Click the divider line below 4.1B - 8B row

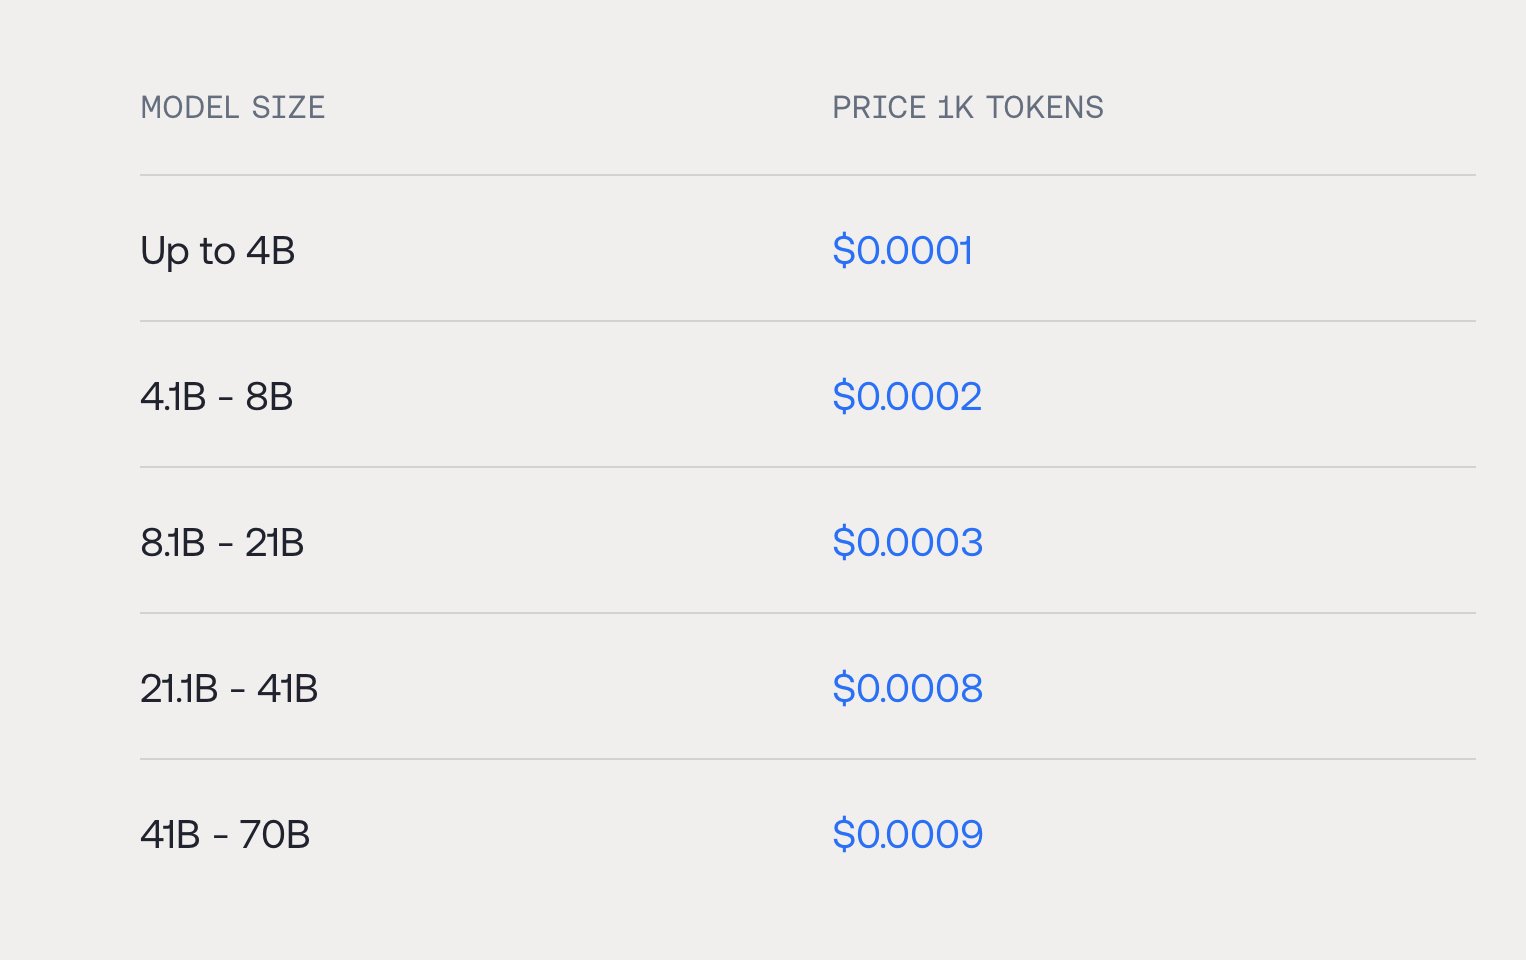click(808, 467)
